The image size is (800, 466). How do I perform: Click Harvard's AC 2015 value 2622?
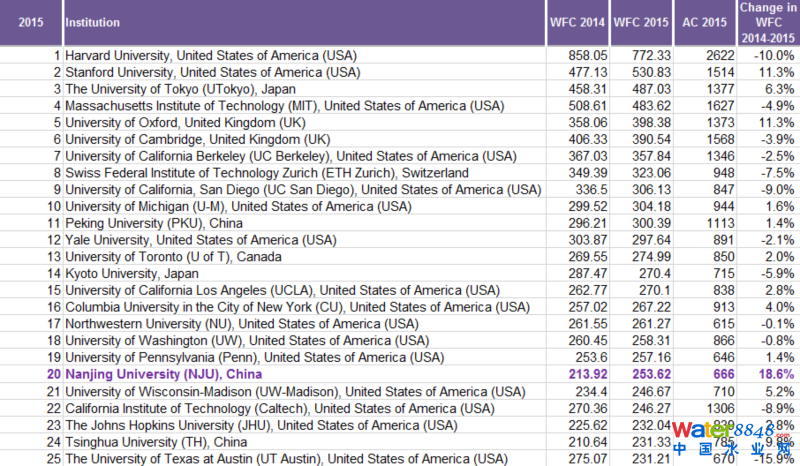pos(707,56)
